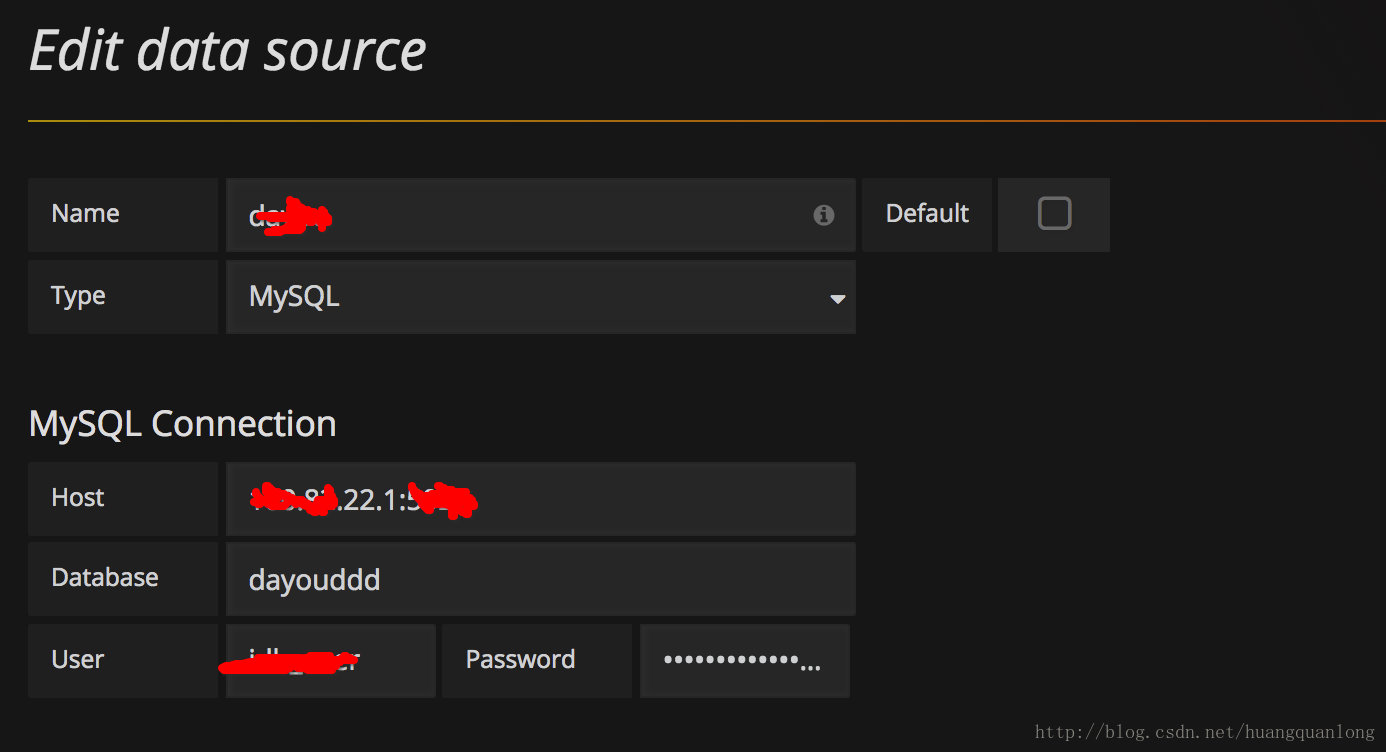Image resolution: width=1386 pixels, height=752 pixels.
Task: Click the Type label
Action: click(78, 296)
